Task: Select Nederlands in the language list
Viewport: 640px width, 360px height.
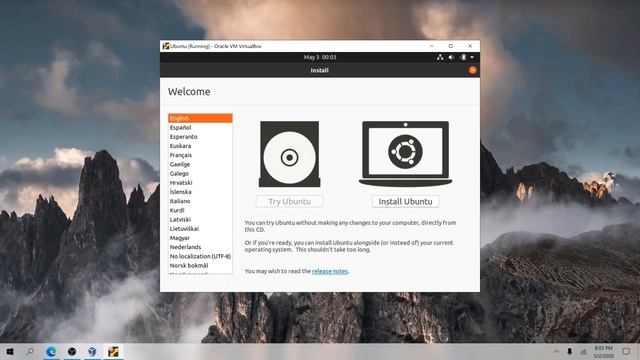Action: pos(200,247)
